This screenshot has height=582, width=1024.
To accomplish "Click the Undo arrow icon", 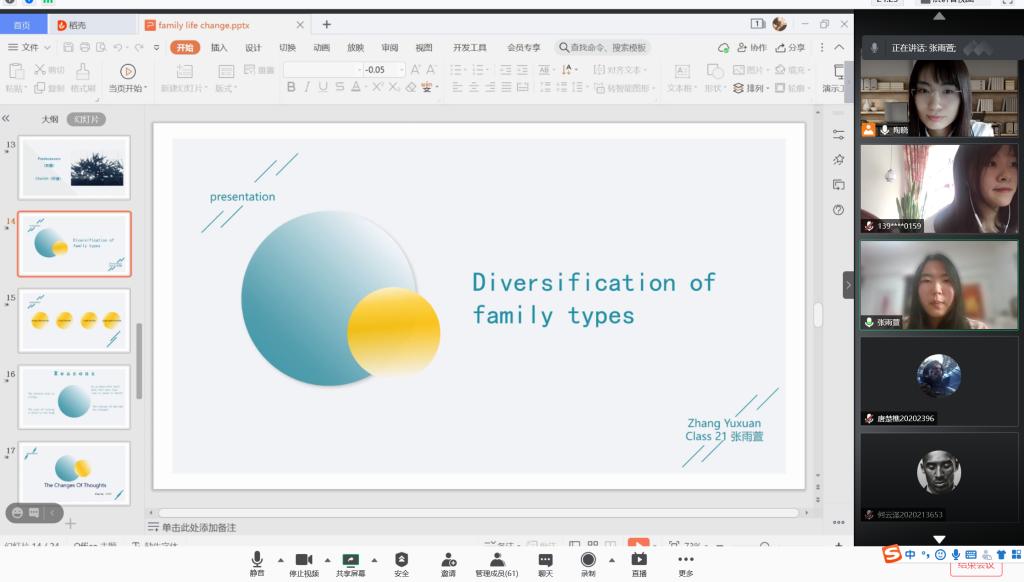I will (118, 48).
